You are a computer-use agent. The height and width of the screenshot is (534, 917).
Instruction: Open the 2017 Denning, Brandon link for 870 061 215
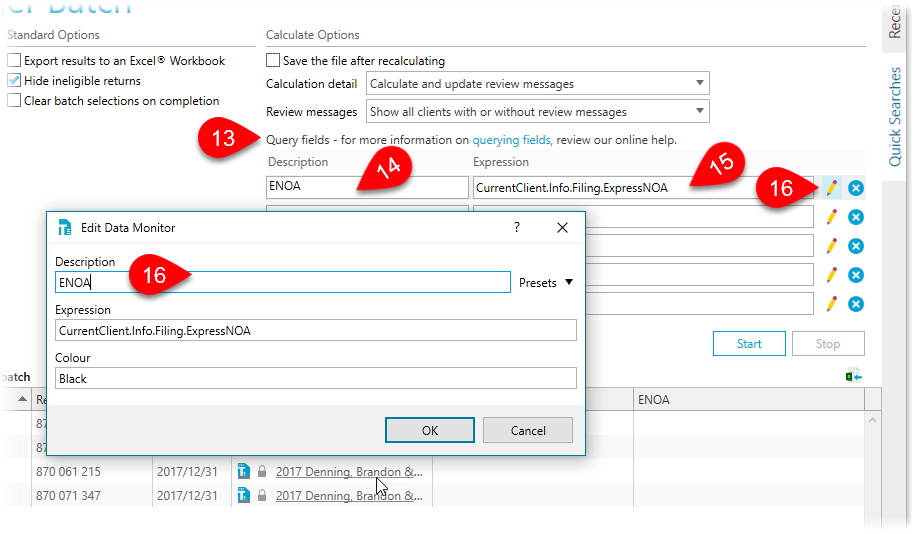349,471
